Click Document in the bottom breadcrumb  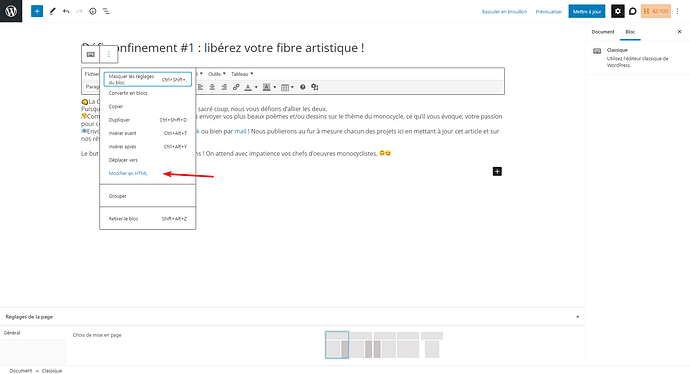(21, 371)
